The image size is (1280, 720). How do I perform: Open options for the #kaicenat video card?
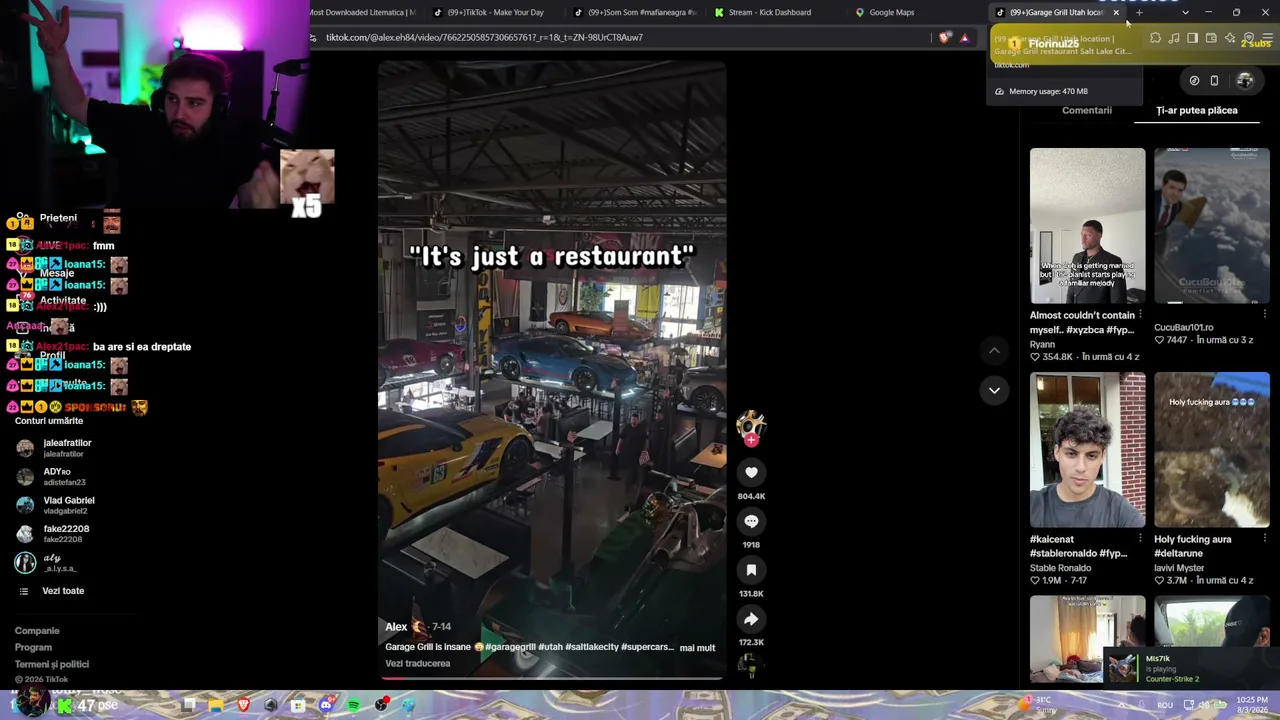(1140, 539)
